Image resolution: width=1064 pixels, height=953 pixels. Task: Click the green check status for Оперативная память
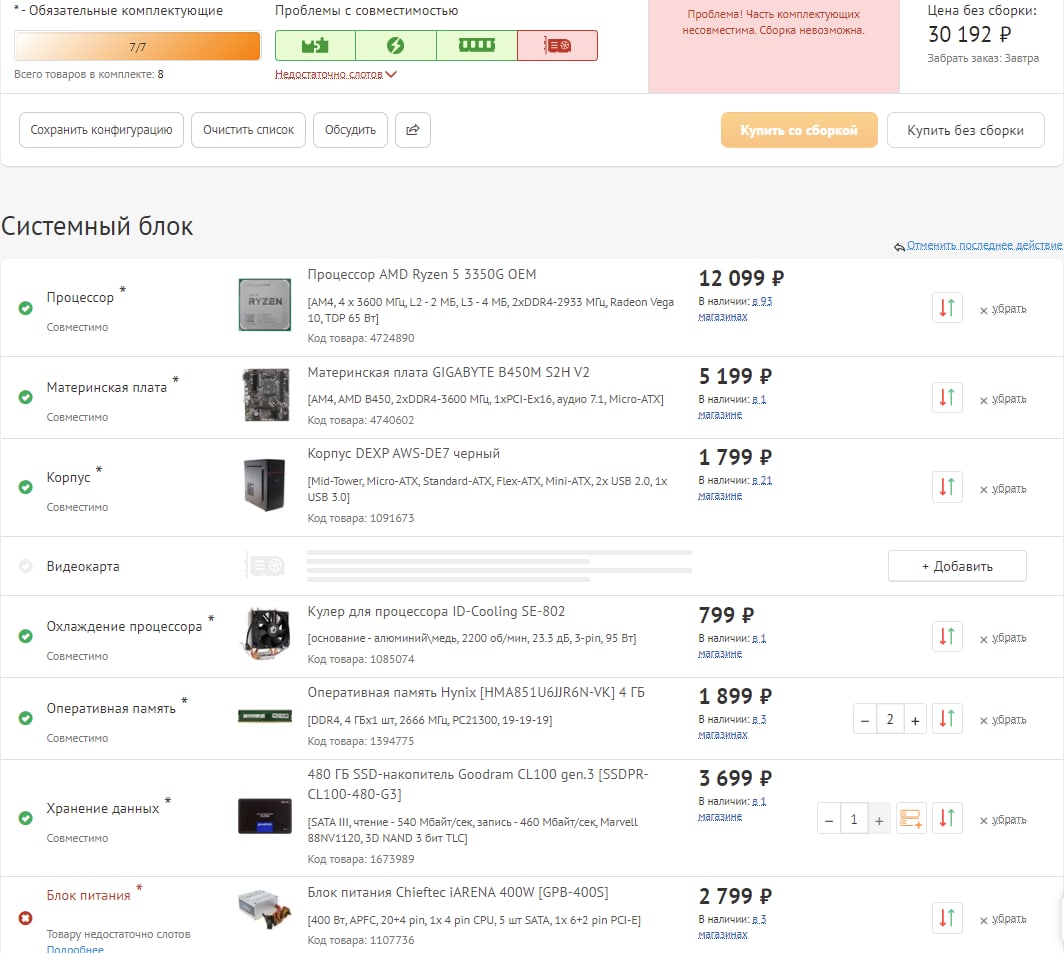[26, 718]
